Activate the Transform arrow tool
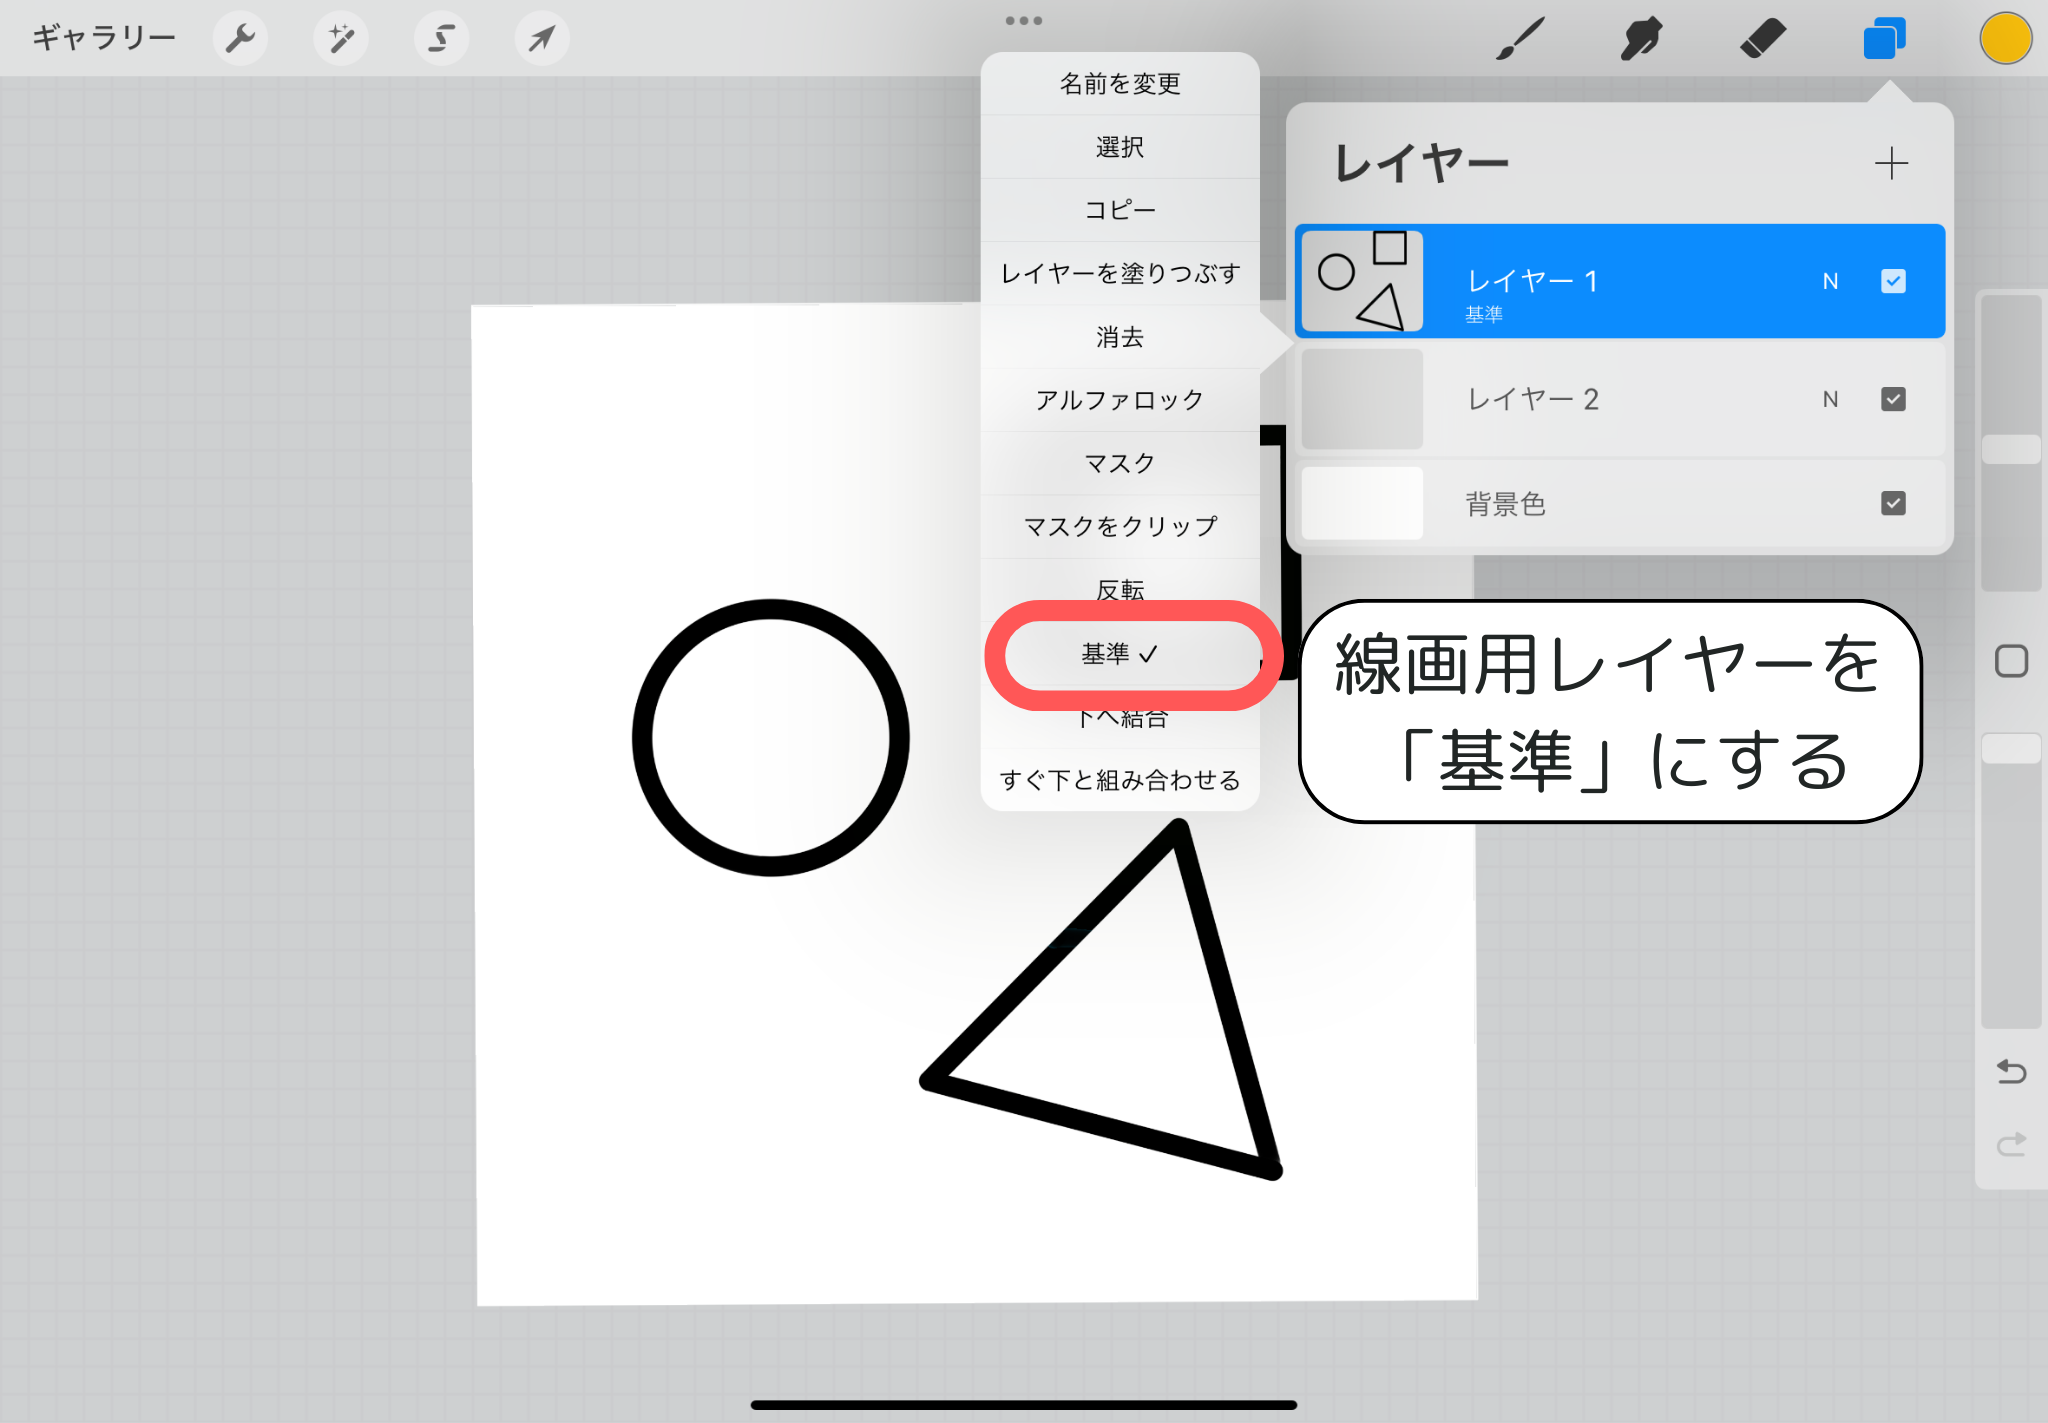This screenshot has height=1423, width=2048. click(x=542, y=39)
